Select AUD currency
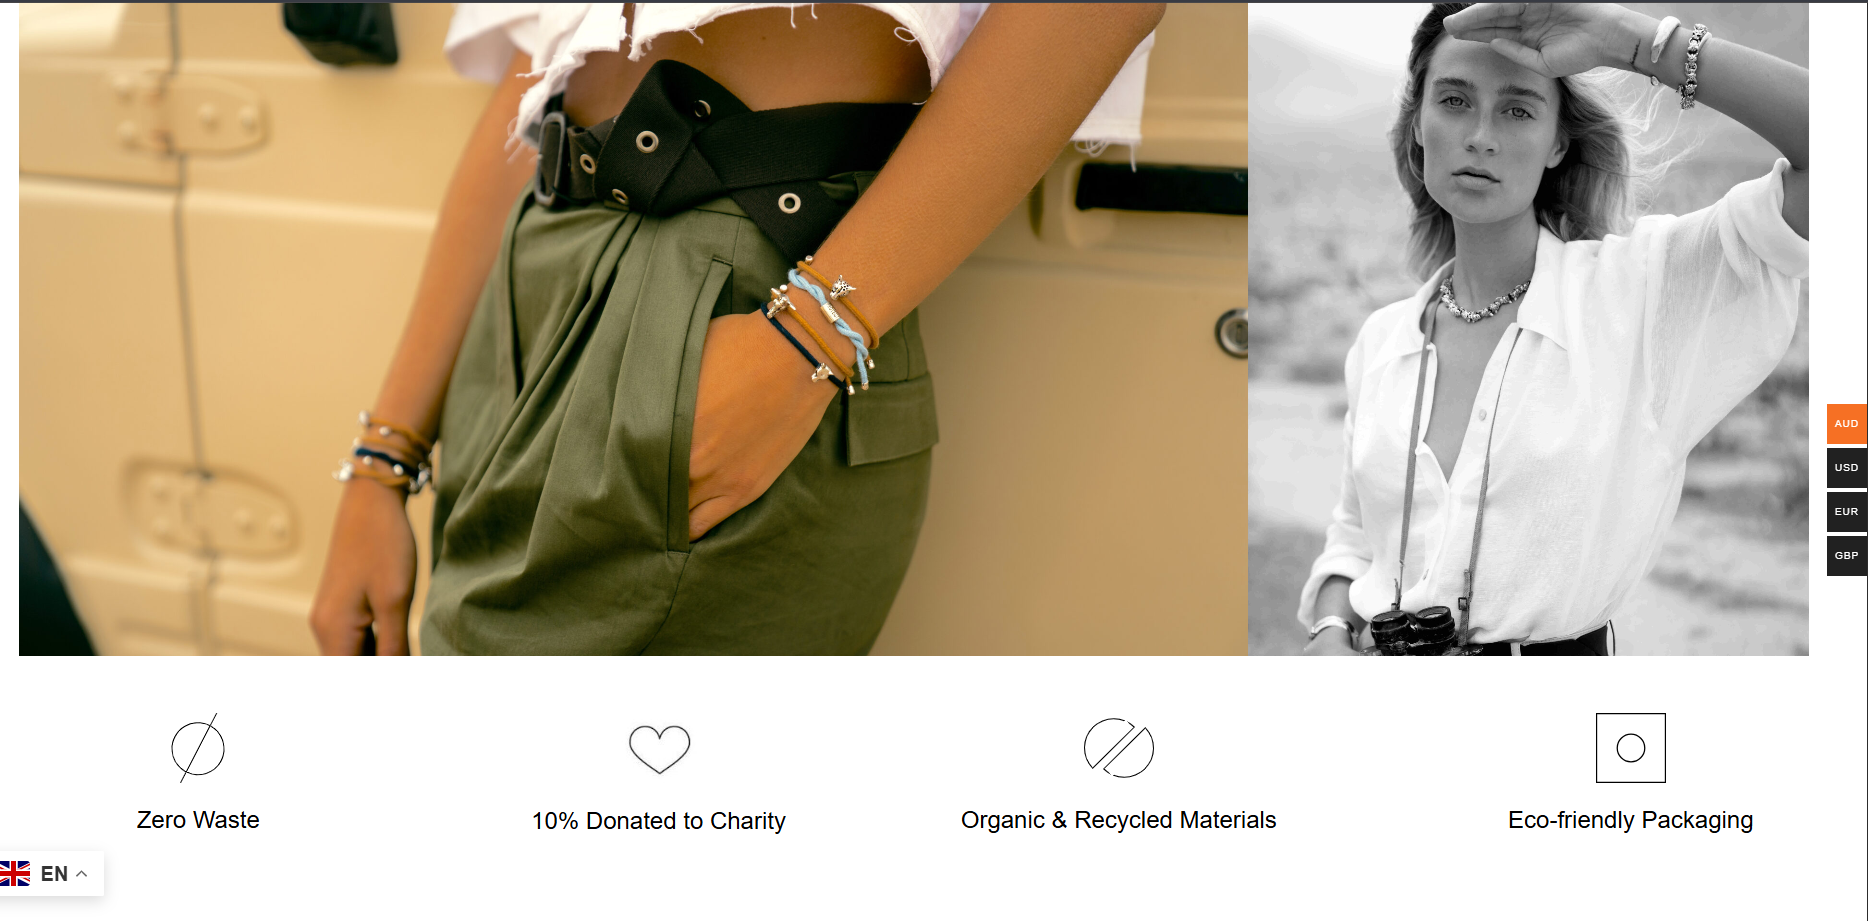 (x=1846, y=424)
